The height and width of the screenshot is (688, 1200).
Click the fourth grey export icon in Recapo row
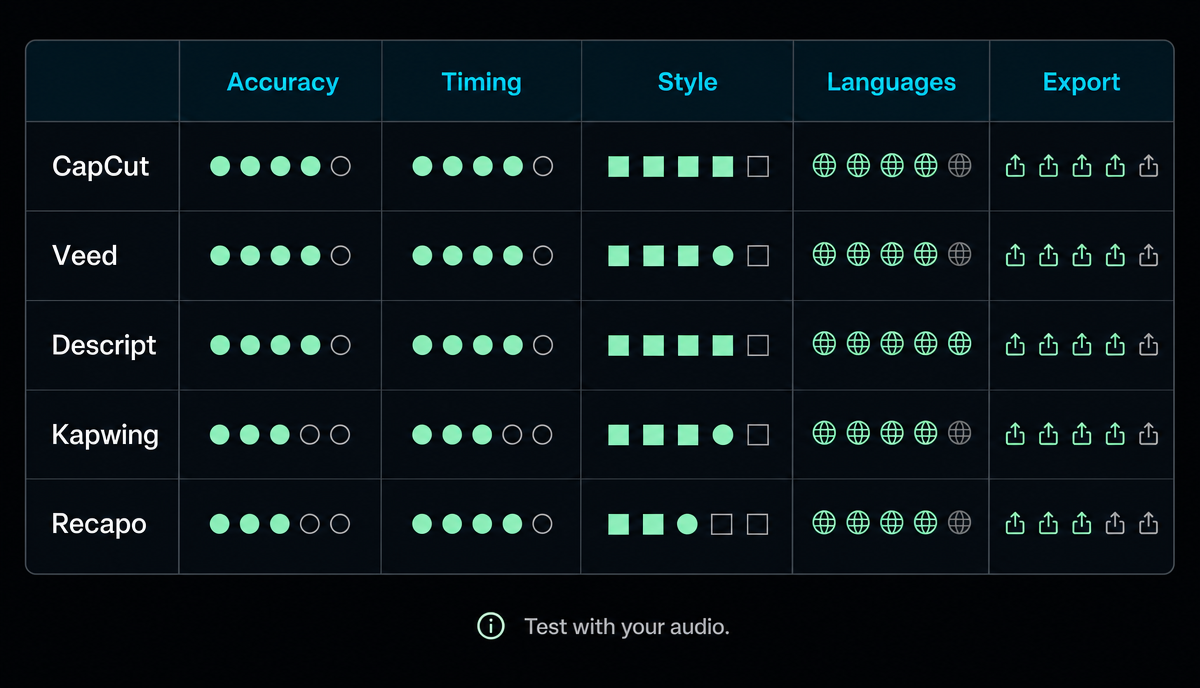coord(1115,523)
